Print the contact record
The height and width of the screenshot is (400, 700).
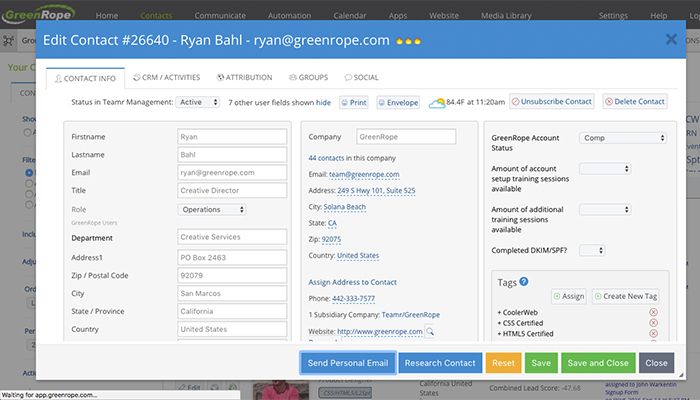click(x=354, y=102)
